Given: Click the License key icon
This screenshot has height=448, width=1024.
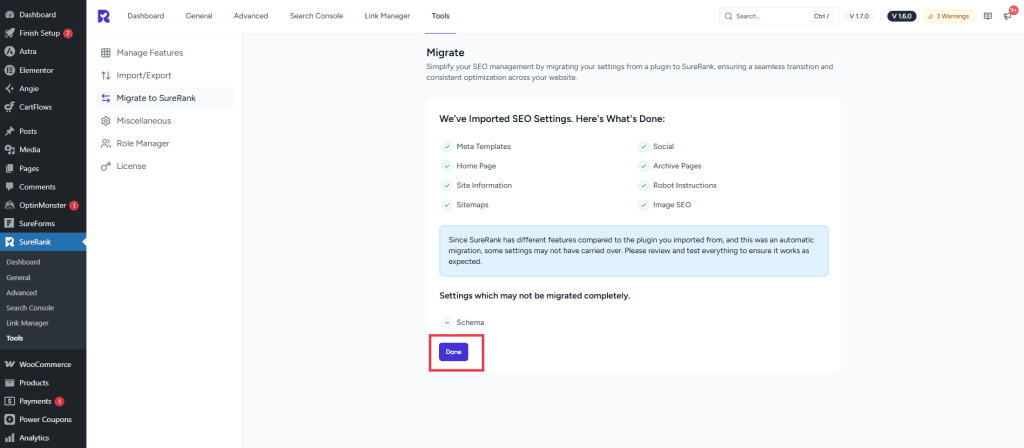Looking at the screenshot, I should pyautogui.click(x=106, y=166).
